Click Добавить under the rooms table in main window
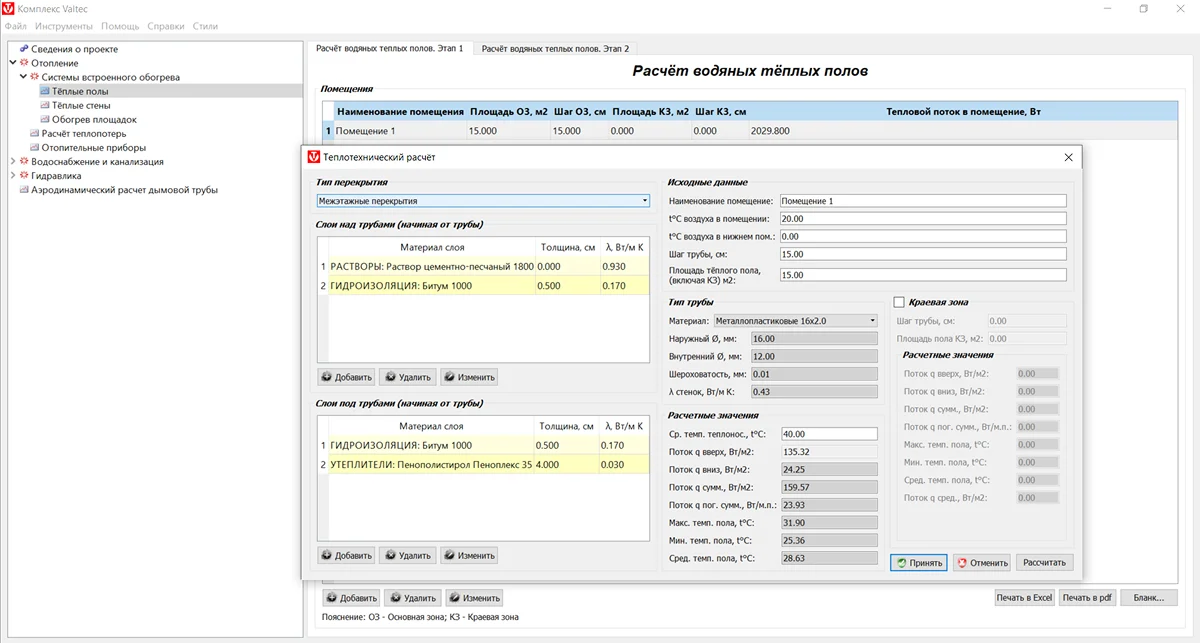 click(x=351, y=598)
